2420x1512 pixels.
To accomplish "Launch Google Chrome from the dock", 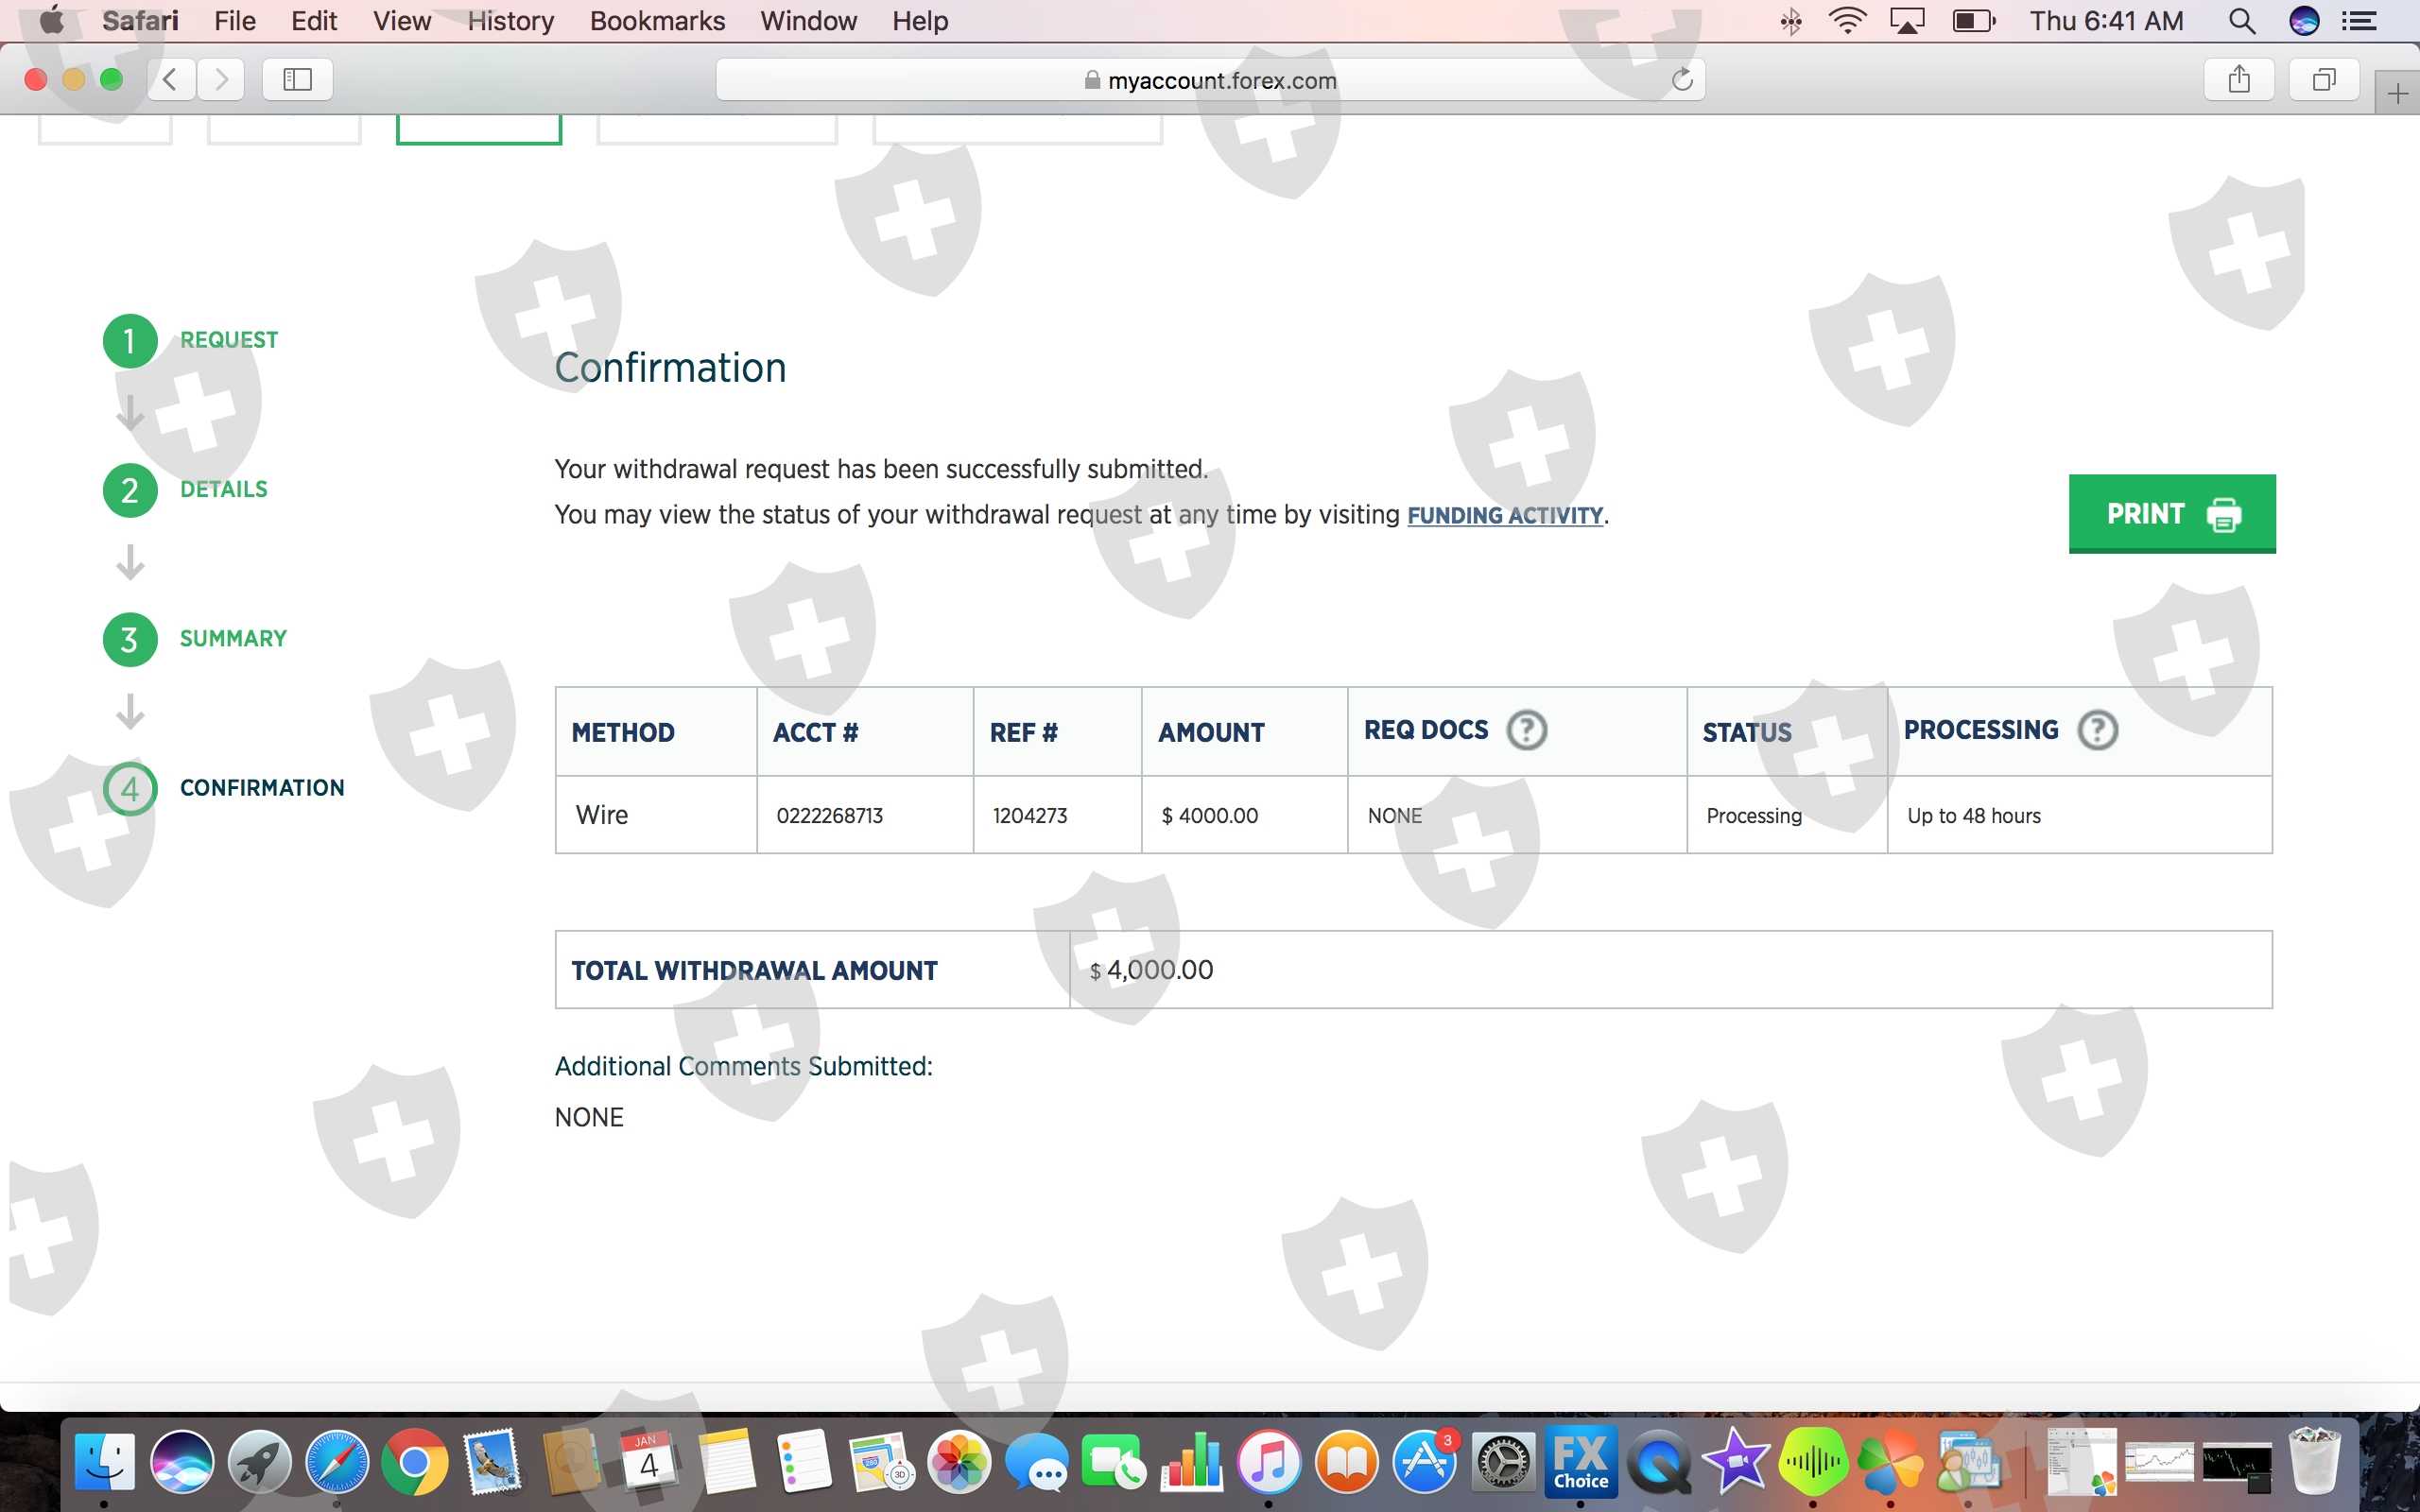I will 414,1462.
